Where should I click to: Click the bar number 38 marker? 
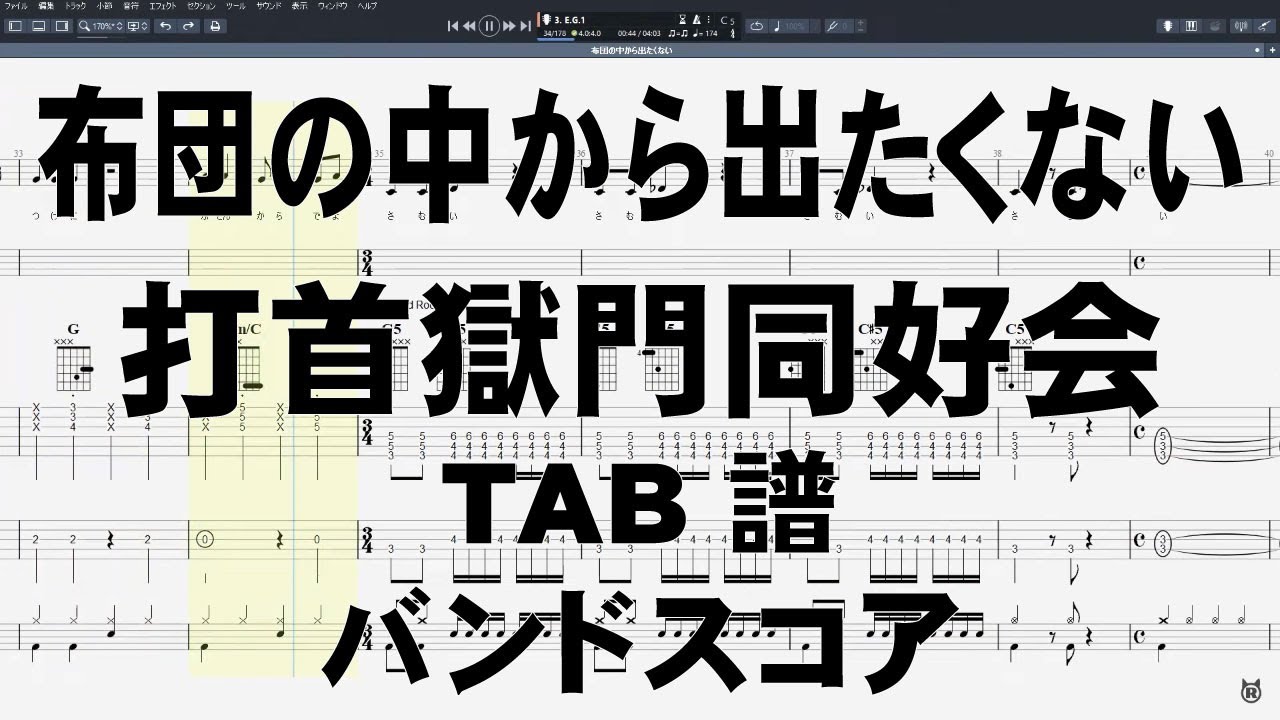pyautogui.click(x=997, y=154)
